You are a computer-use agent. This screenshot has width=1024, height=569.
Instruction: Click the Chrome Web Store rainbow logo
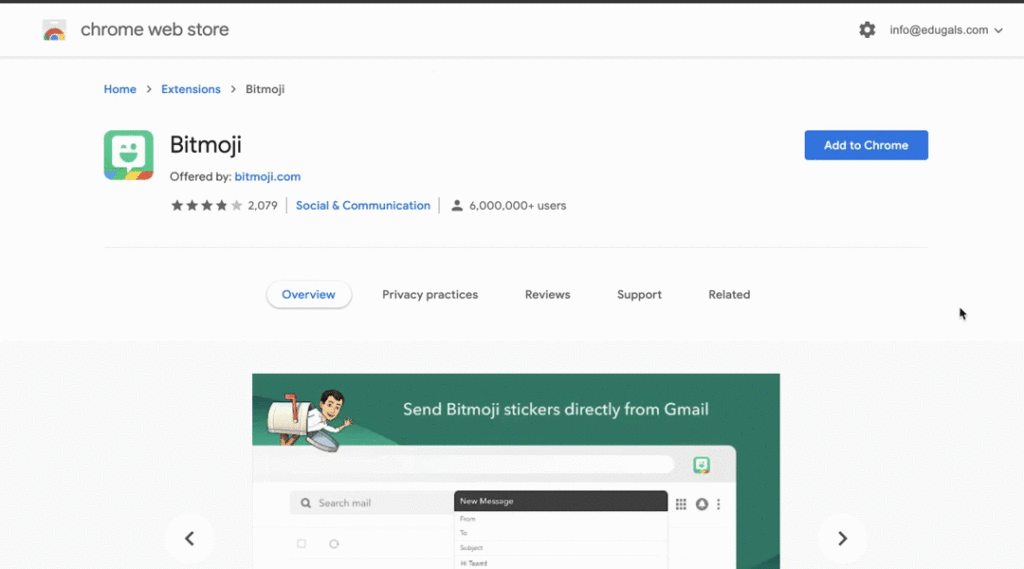[x=54, y=30]
